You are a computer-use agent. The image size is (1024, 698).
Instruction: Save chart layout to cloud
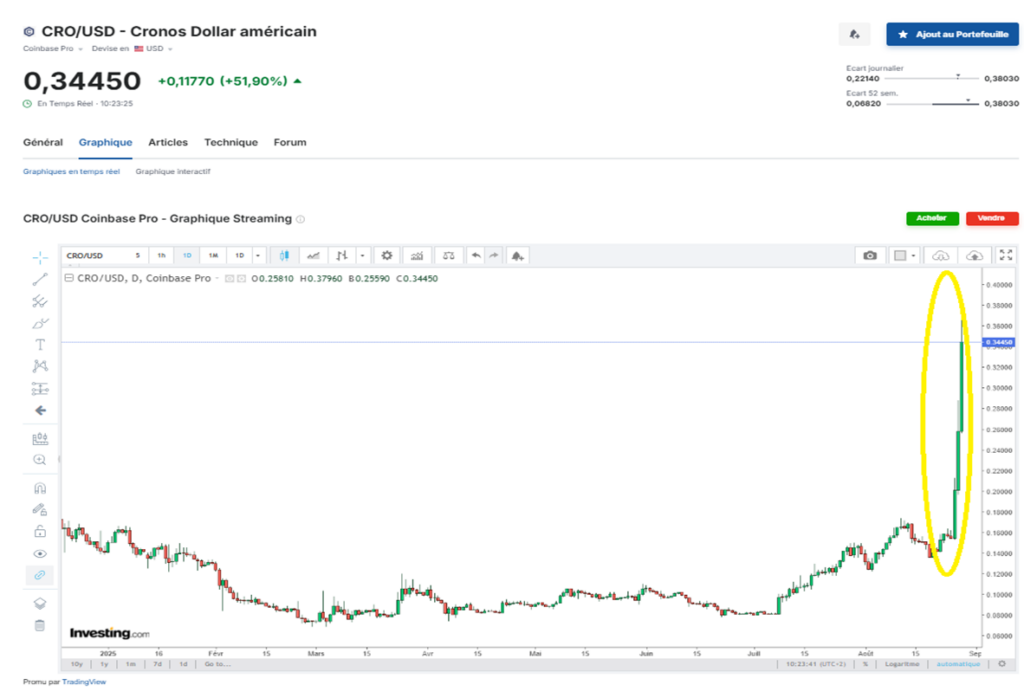click(x=974, y=255)
